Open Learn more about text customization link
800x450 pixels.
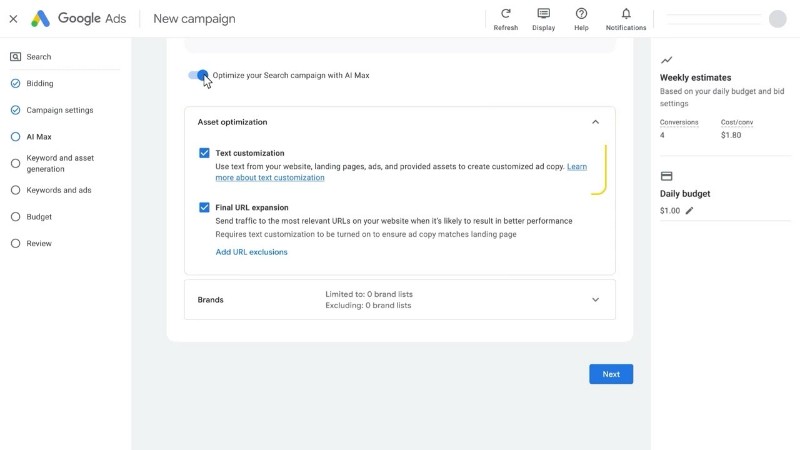[x=270, y=178]
